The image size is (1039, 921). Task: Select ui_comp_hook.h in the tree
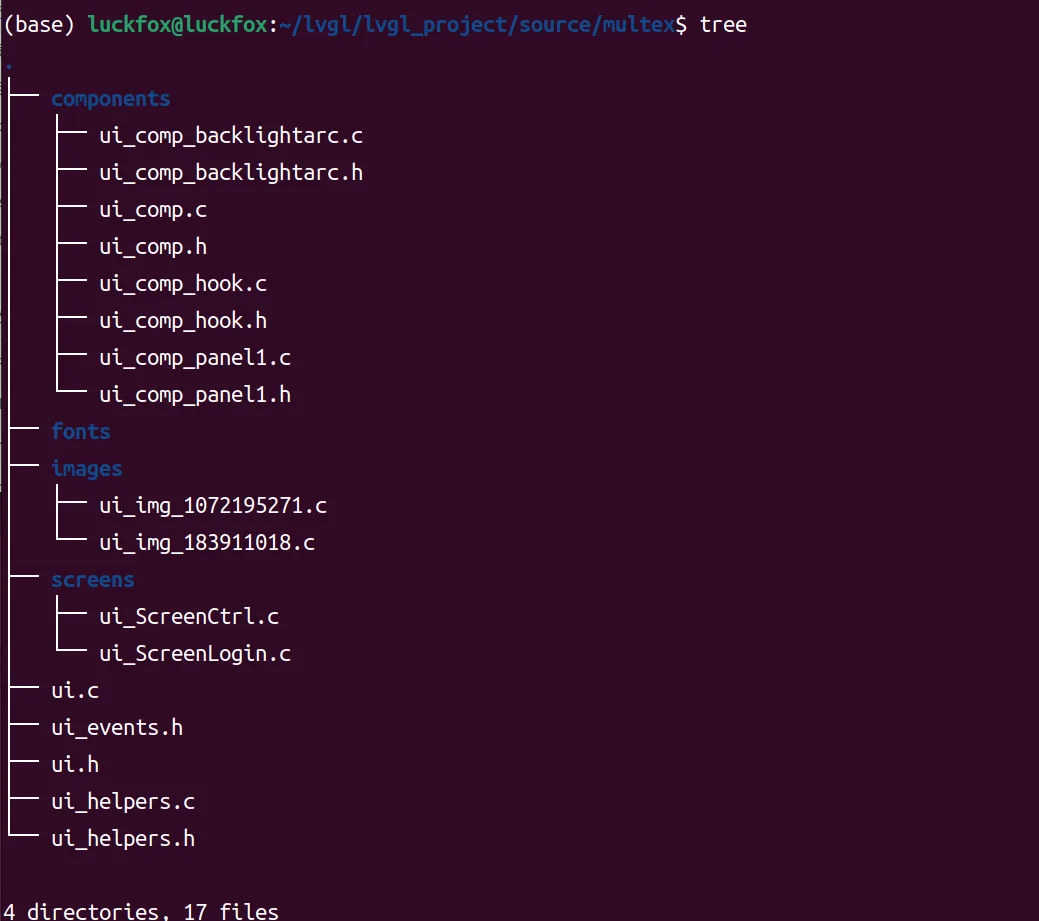tap(183, 321)
